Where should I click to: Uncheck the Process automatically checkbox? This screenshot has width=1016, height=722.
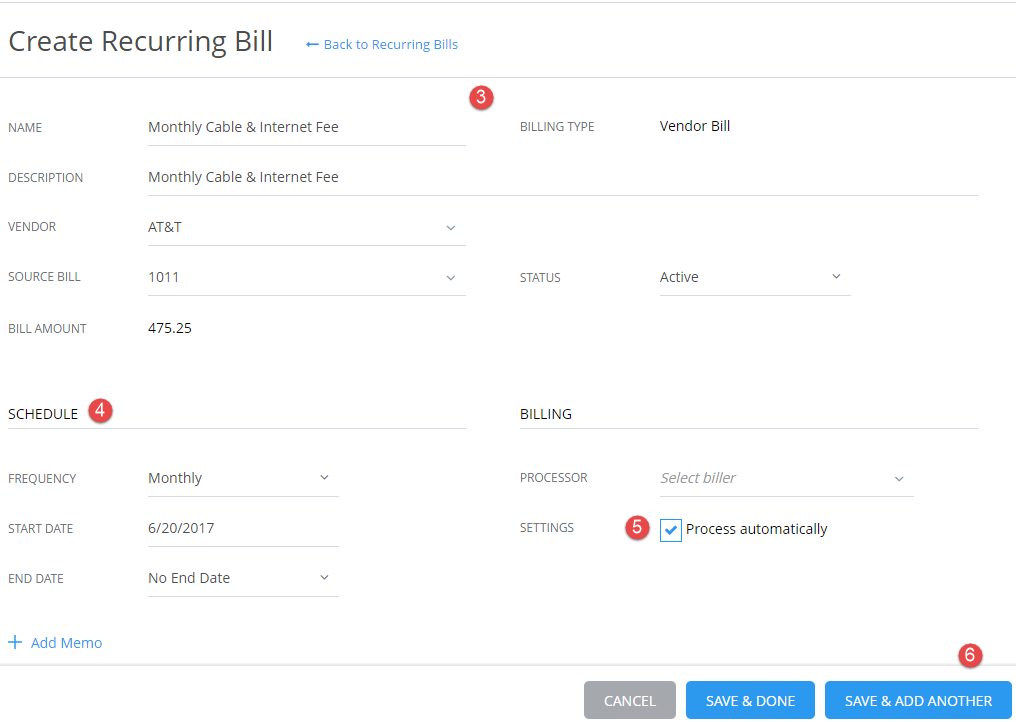click(x=671, y=530)
